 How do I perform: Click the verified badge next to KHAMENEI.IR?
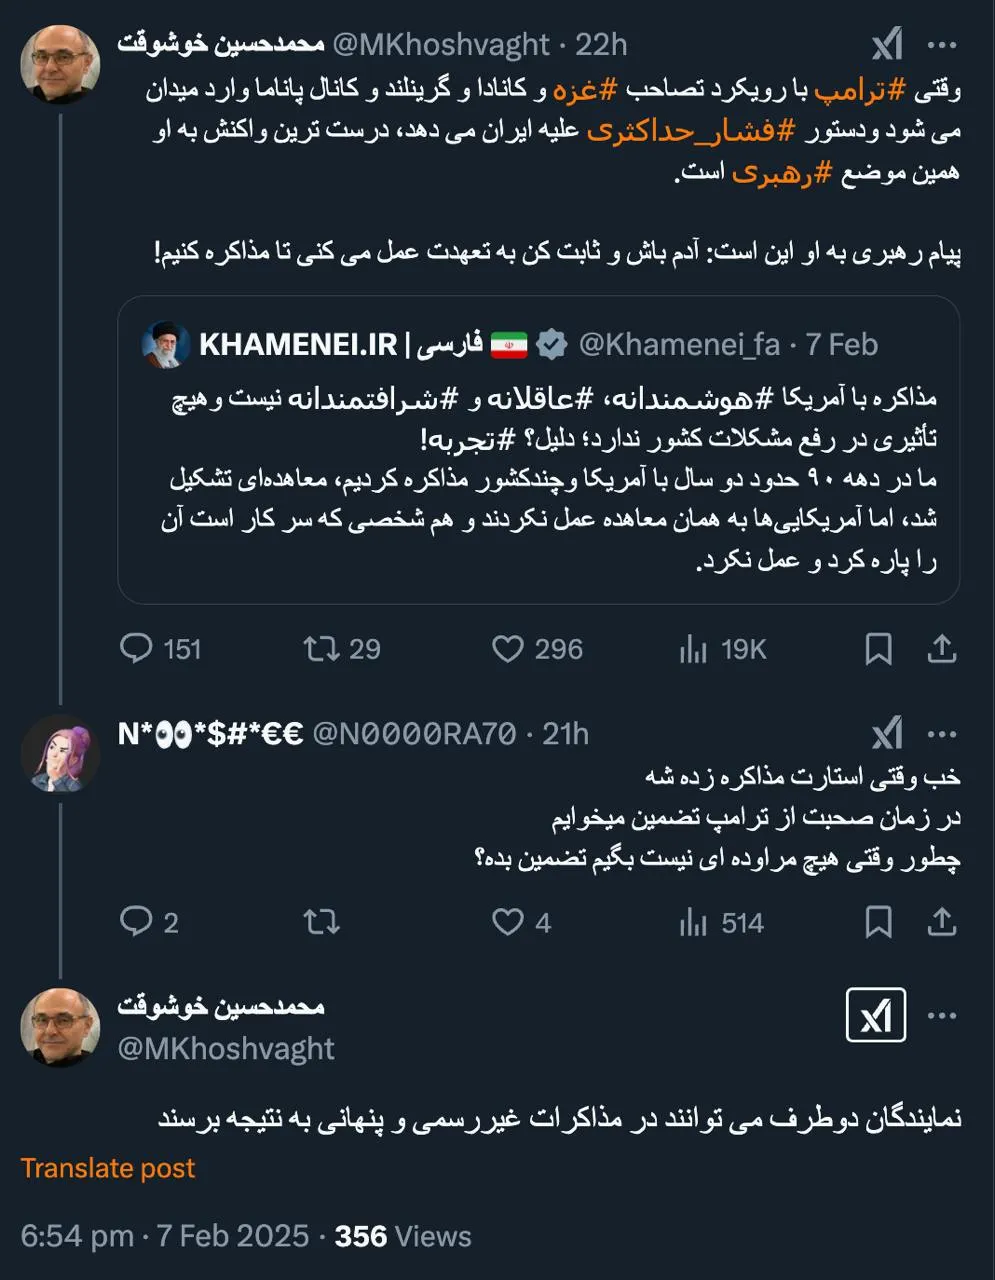[x=549, y=343]
